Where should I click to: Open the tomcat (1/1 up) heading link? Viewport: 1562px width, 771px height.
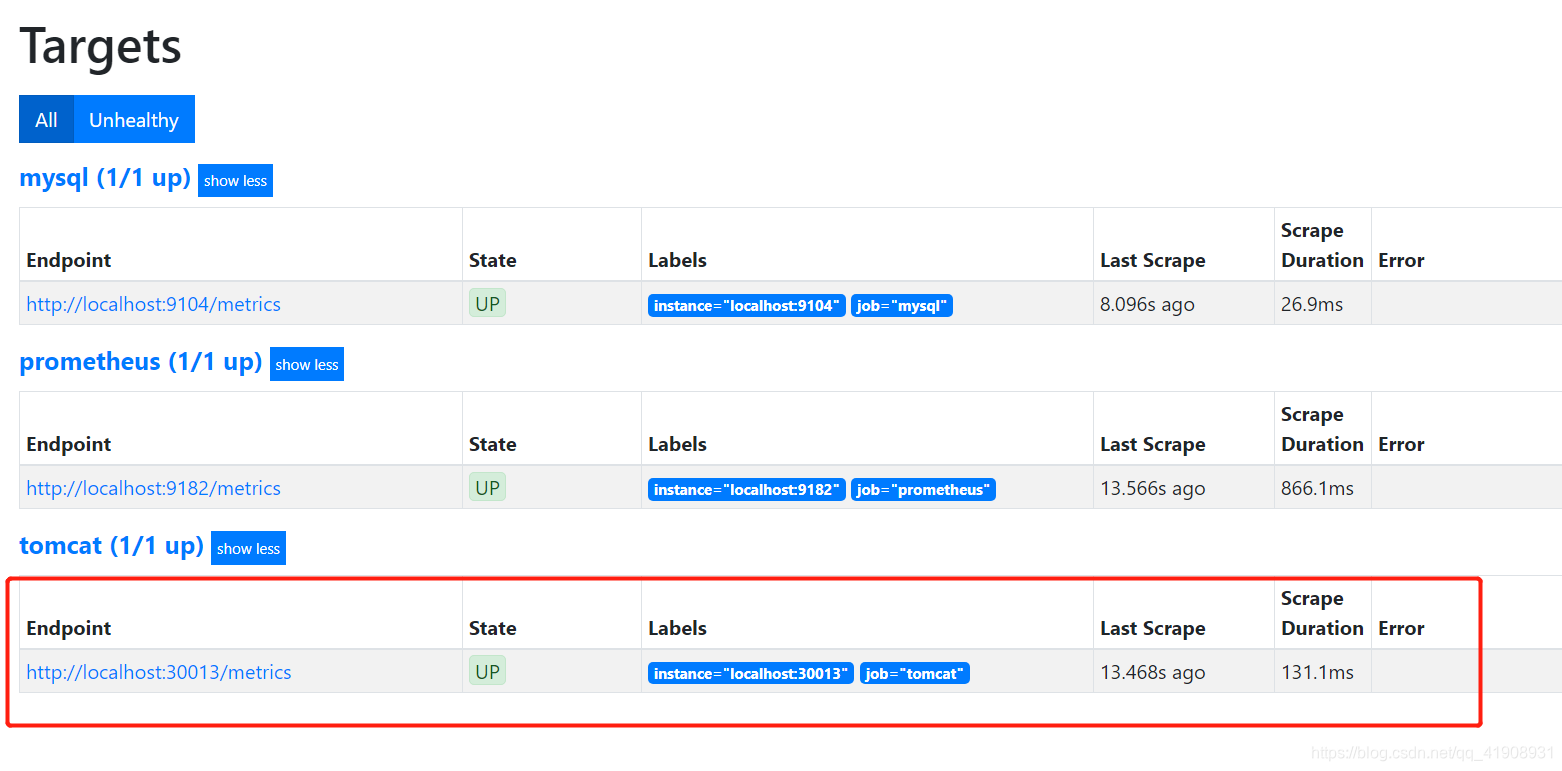pyautogui.click(x=112, y=546)
